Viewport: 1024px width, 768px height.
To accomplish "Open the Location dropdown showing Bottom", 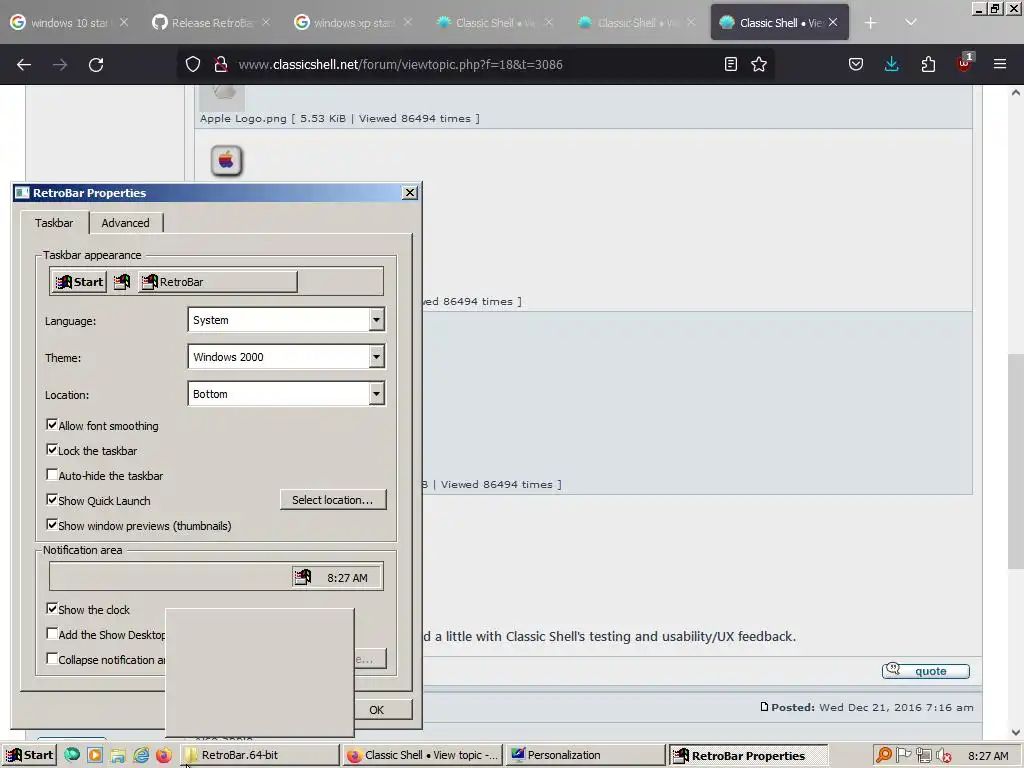I will pyautogui.click(x=287, y=394).
